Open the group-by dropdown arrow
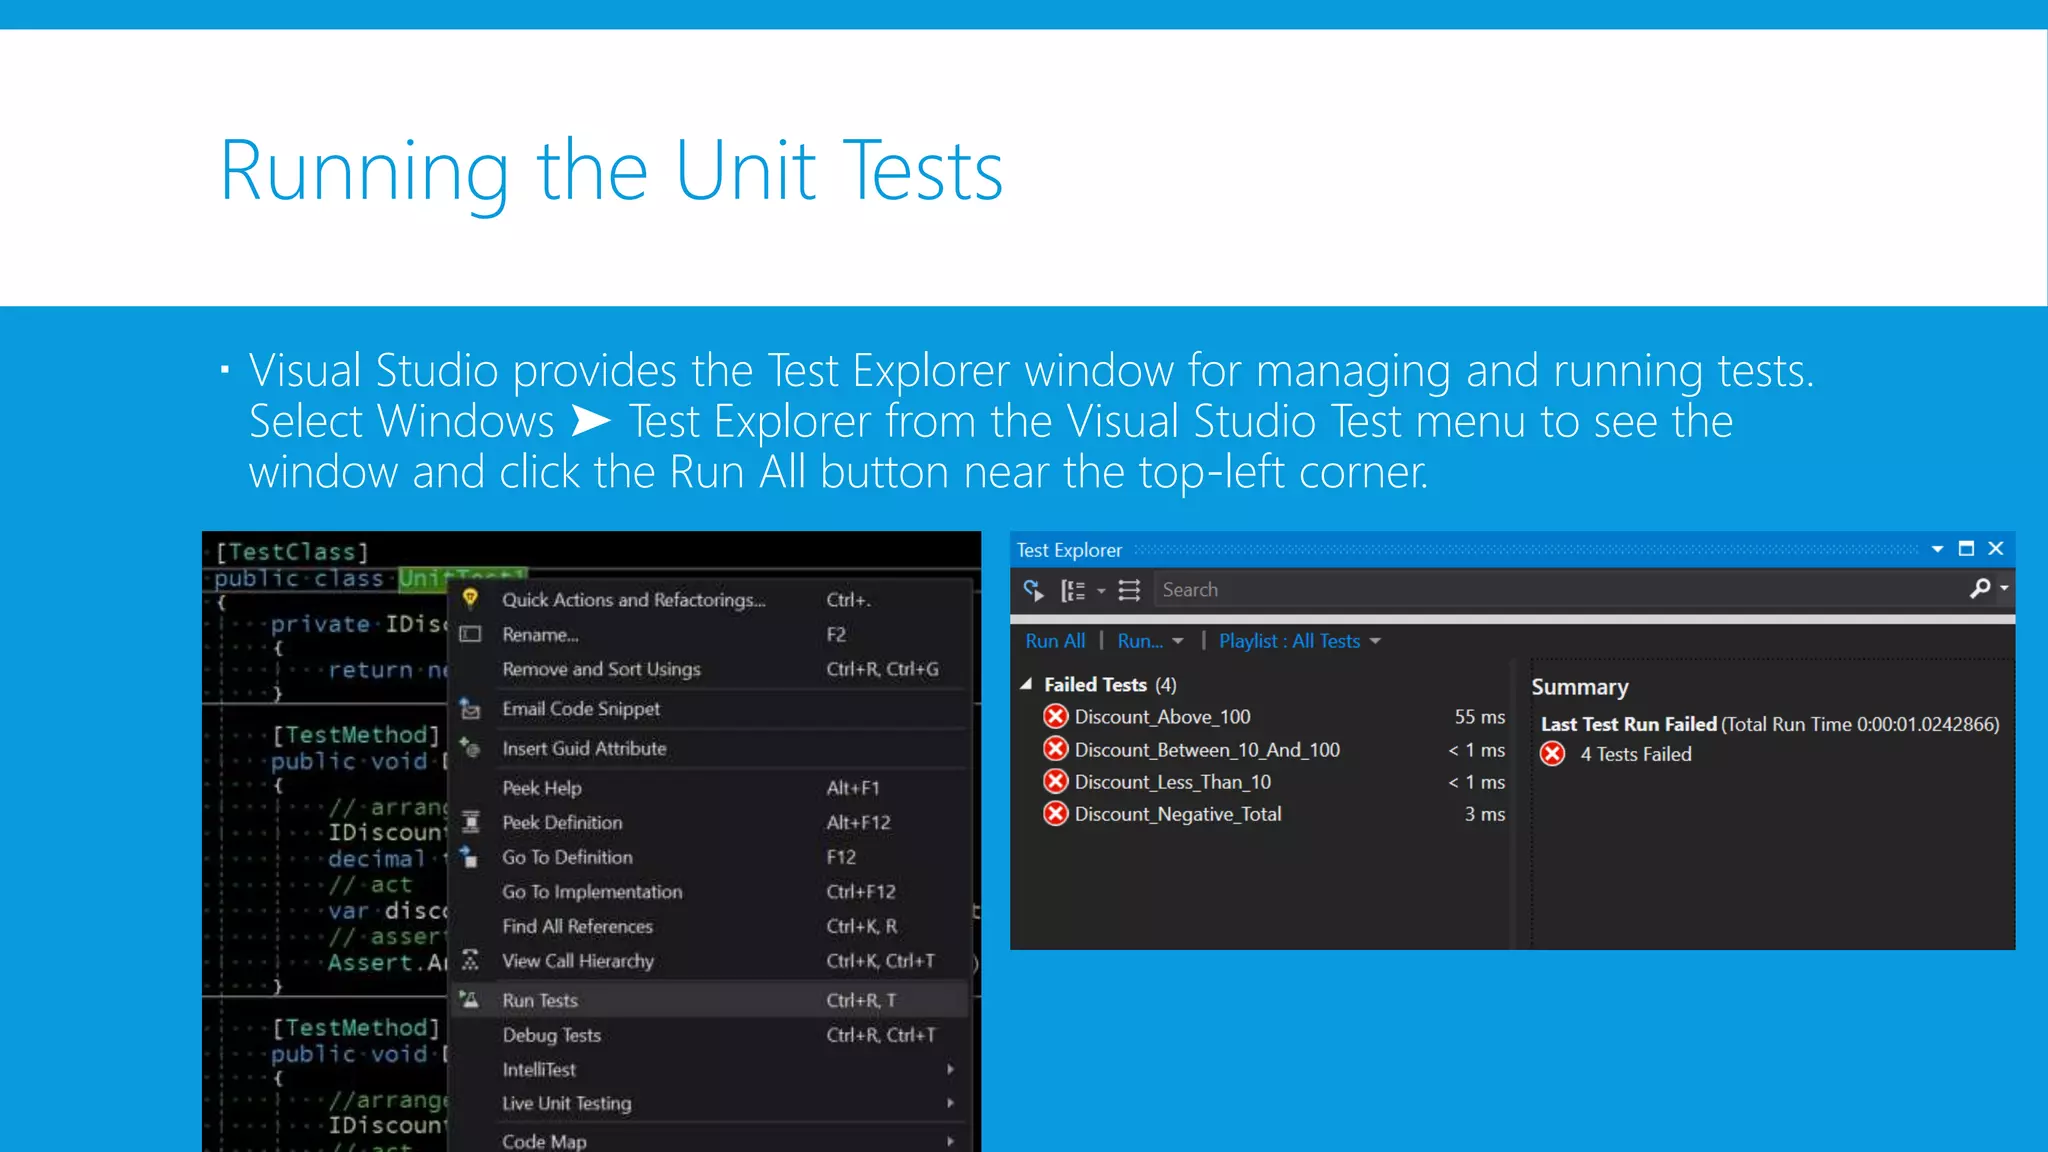 (x=1101, y=591)
